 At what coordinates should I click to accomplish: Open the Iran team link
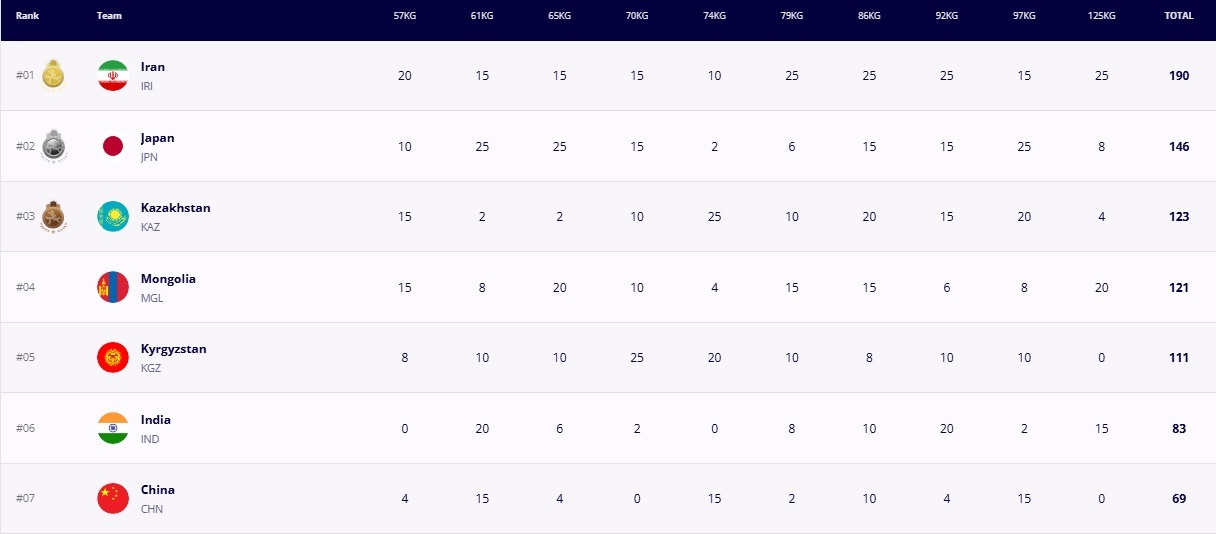tap(153, 67)
